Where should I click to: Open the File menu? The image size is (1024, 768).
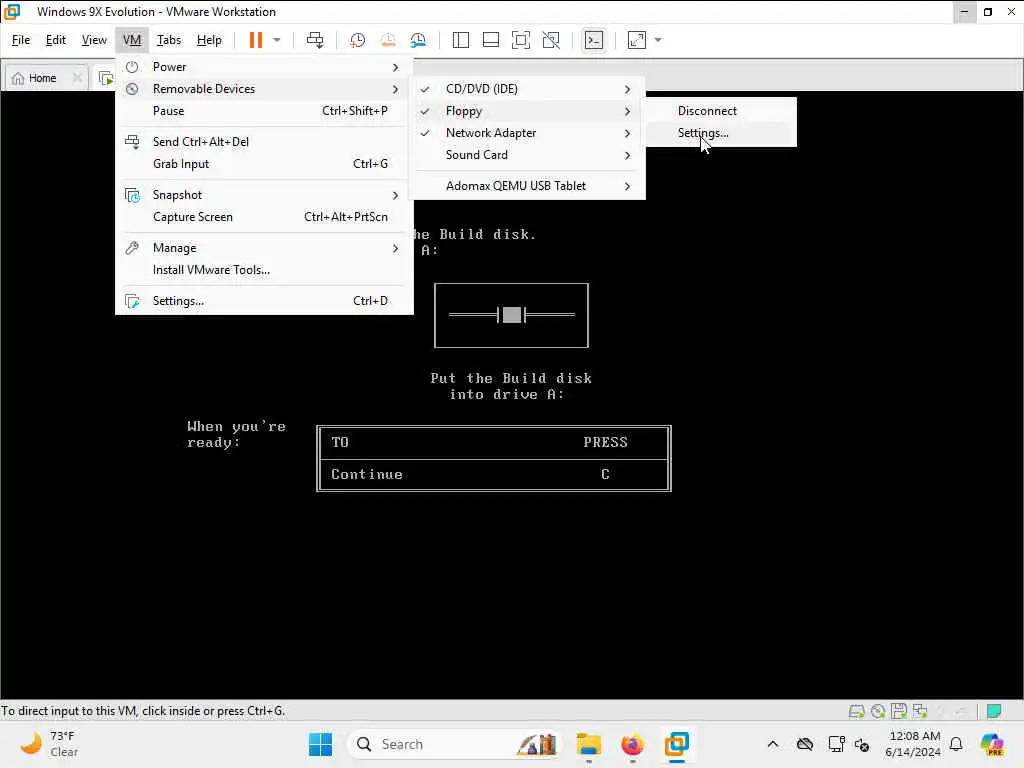point(21,40)
